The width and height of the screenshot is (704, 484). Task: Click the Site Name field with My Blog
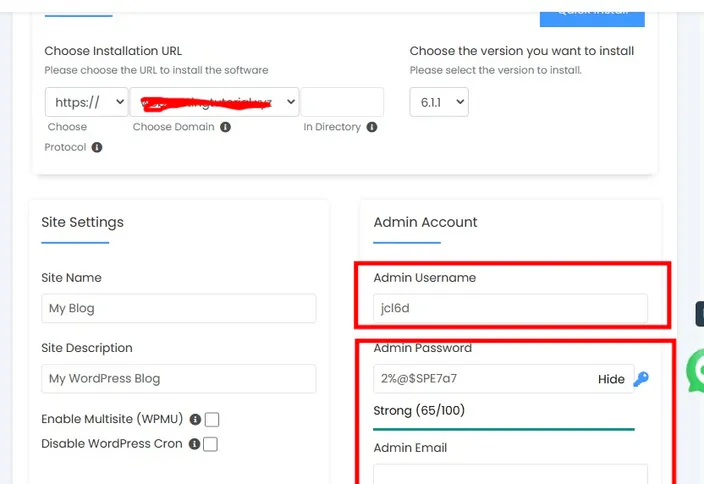(x=179, y=308)
